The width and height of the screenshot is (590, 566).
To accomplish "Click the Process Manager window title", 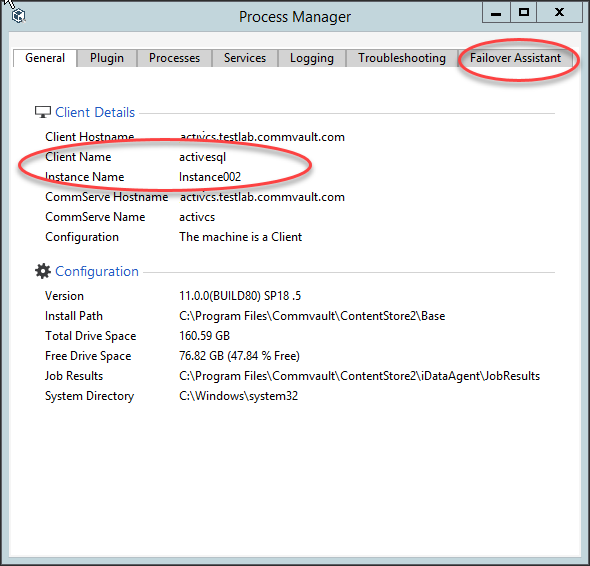I will (x=295, y=17).
